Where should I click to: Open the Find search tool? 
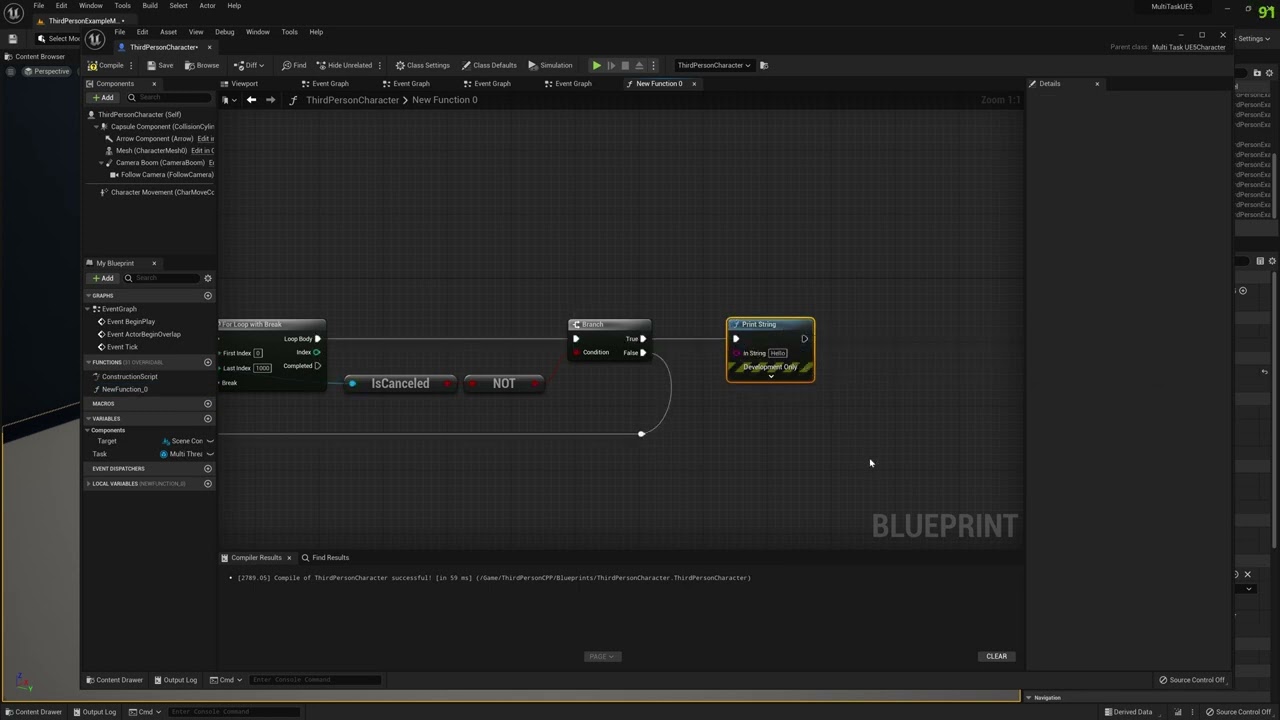point(294,65)
